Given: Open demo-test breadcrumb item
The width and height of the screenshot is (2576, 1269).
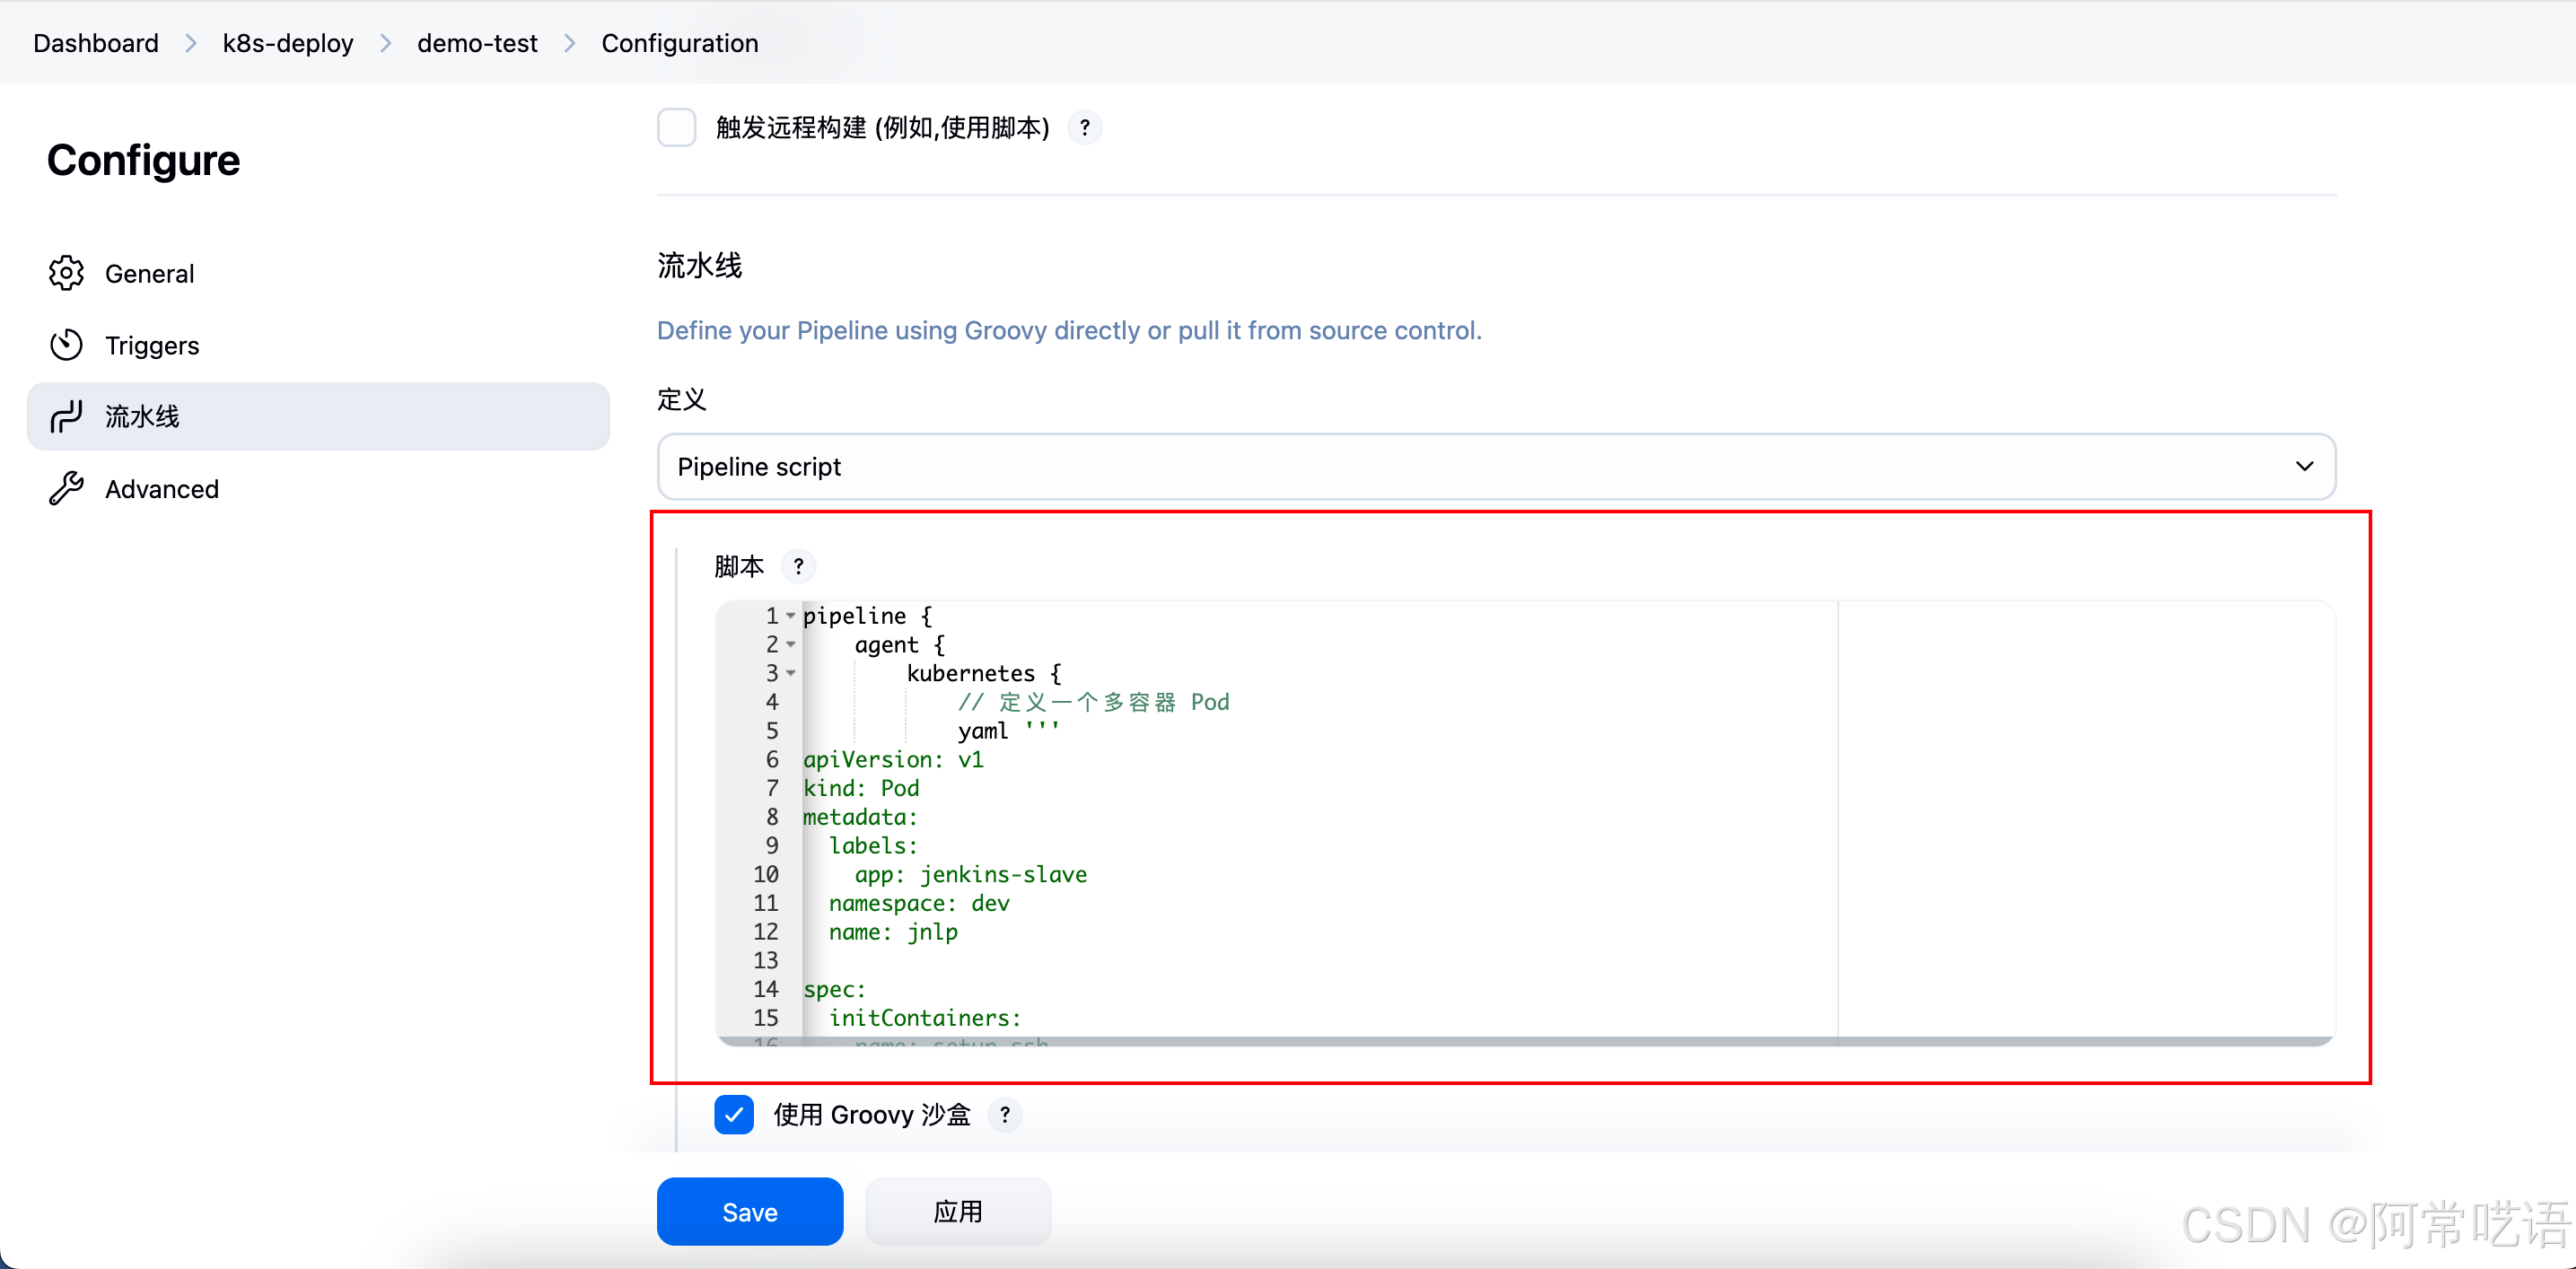Looking at the screenshot, I should coord(477,43).
